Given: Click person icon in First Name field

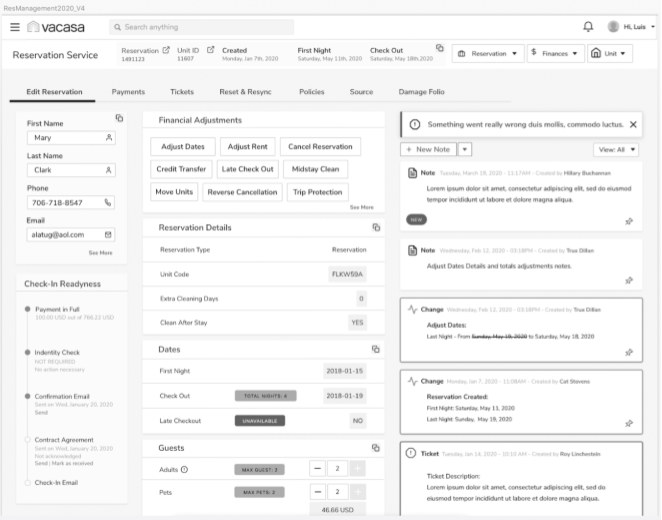Looking at the screenshot, I should (x=109, y=138).
